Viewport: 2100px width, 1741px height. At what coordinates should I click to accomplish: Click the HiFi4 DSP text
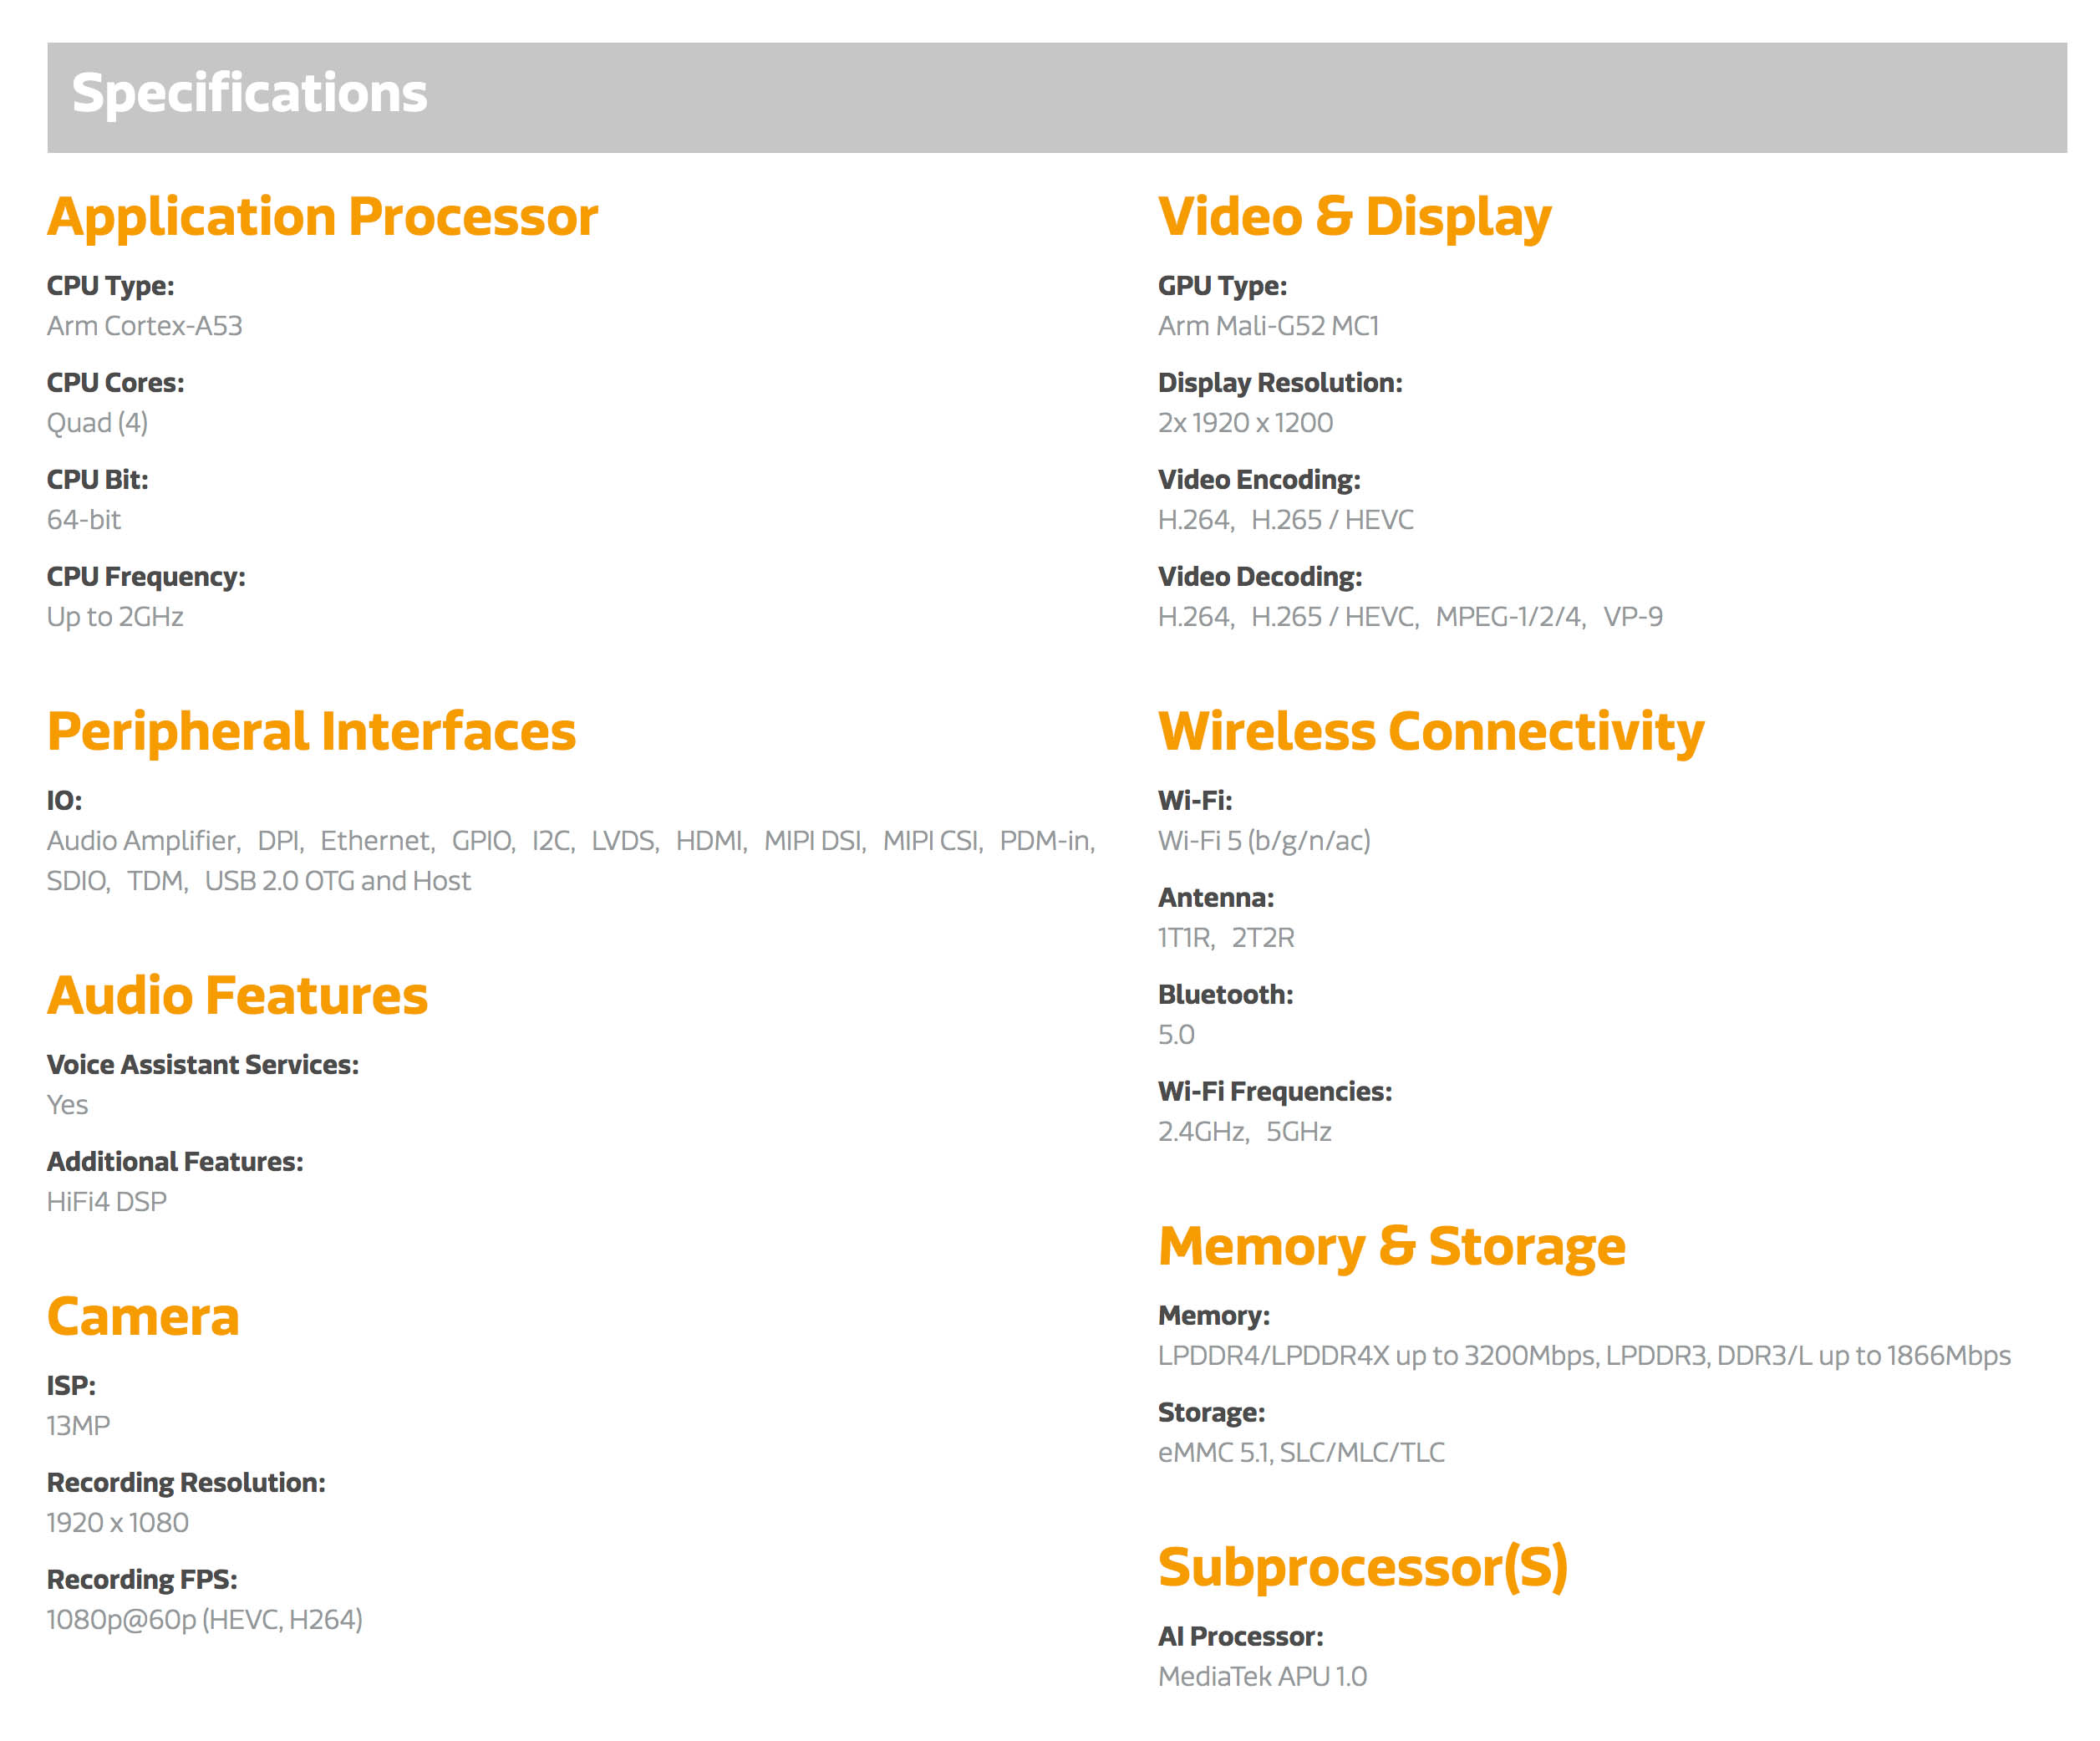(107, 1202)
